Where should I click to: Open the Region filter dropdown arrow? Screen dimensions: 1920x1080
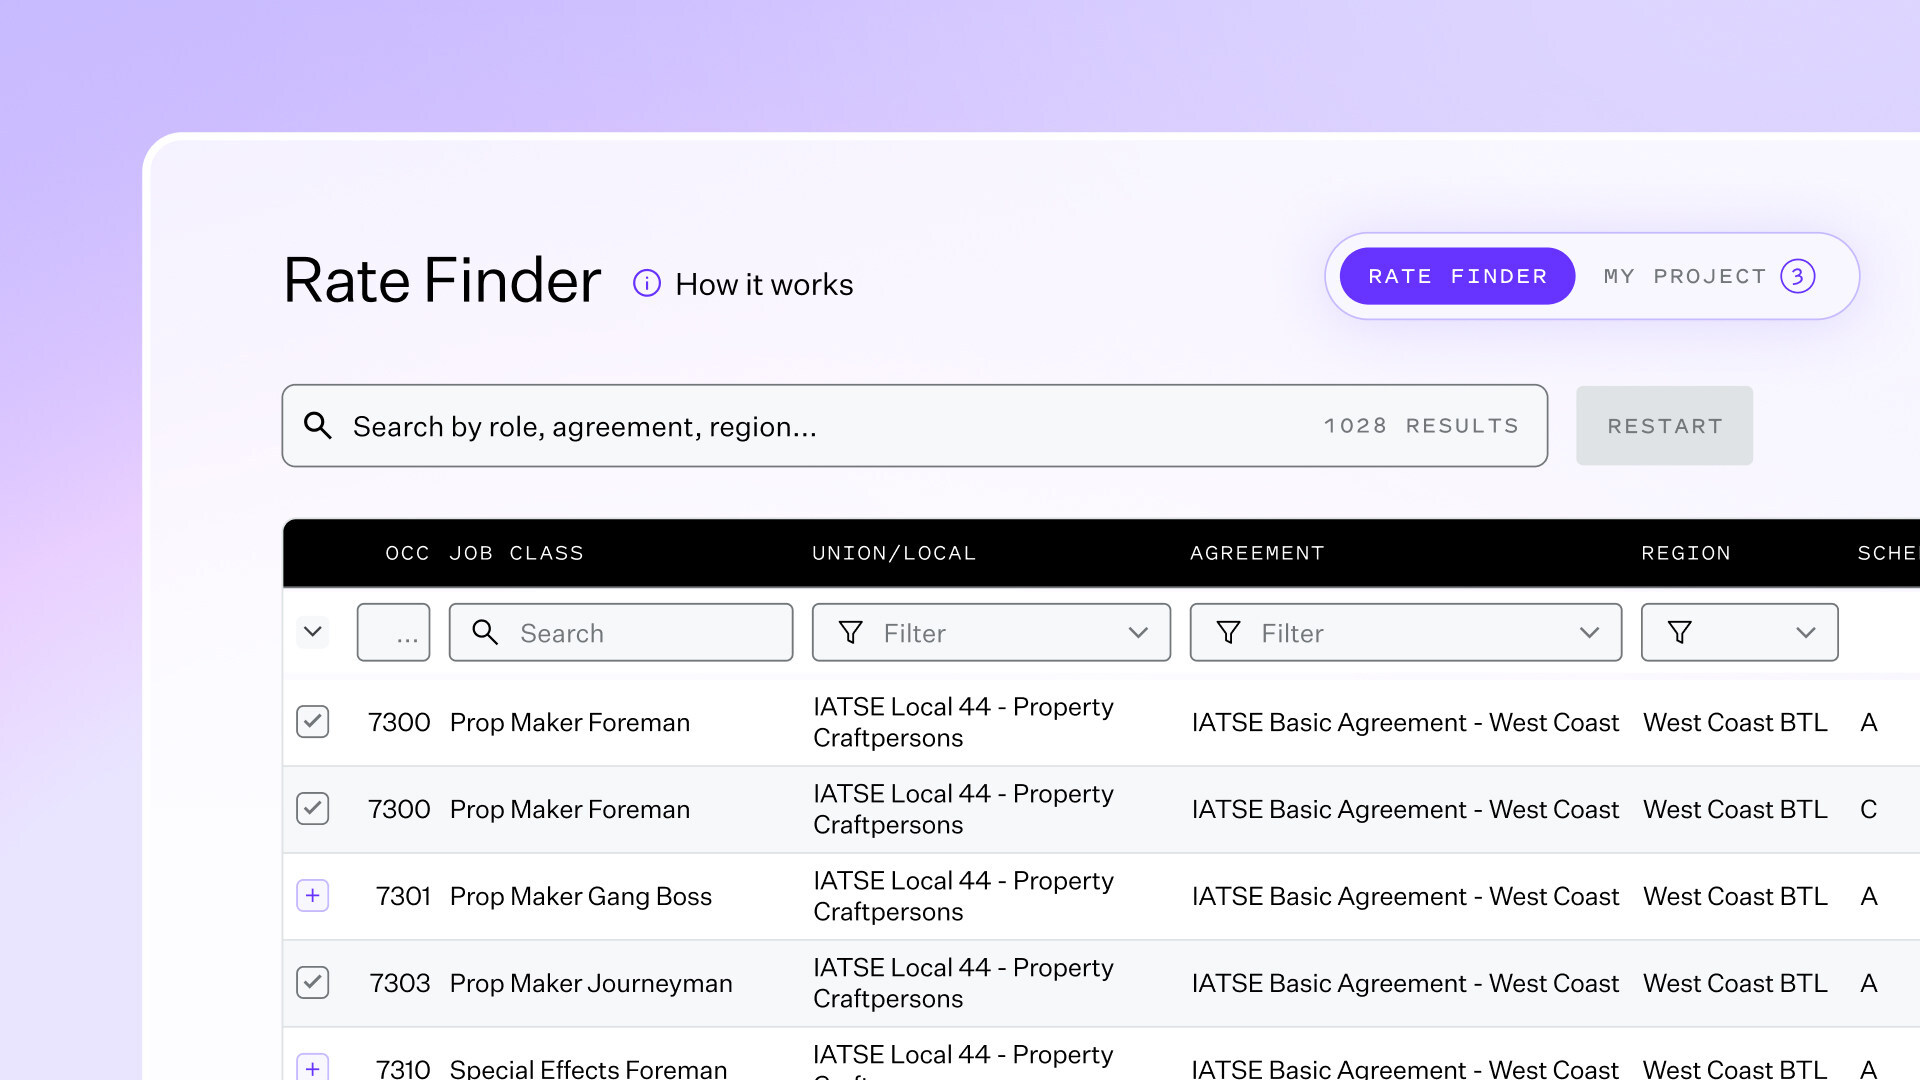coord(1805,633)
